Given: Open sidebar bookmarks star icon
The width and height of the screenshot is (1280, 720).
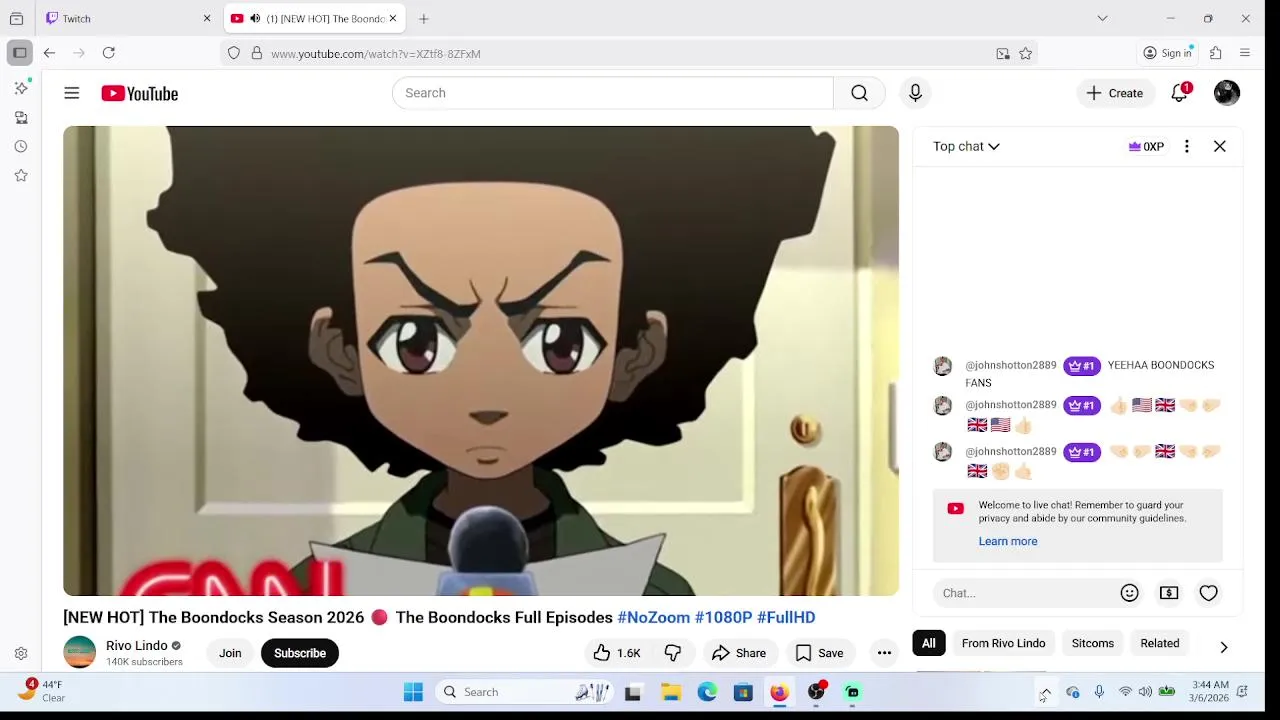Looking at the screenshot, I should (21, 176).
